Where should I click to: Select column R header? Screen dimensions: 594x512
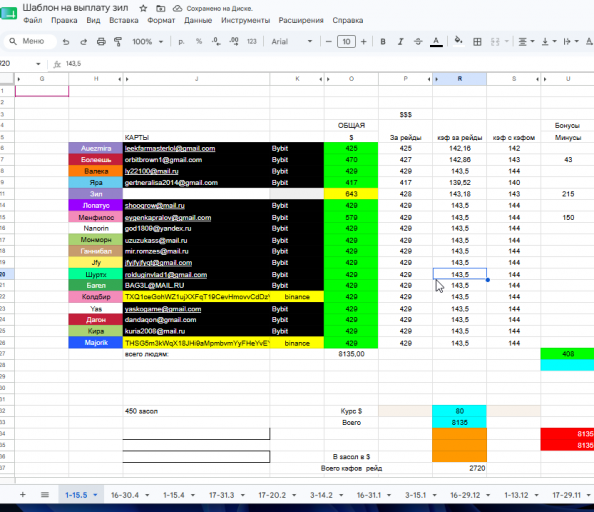point(460,79)
